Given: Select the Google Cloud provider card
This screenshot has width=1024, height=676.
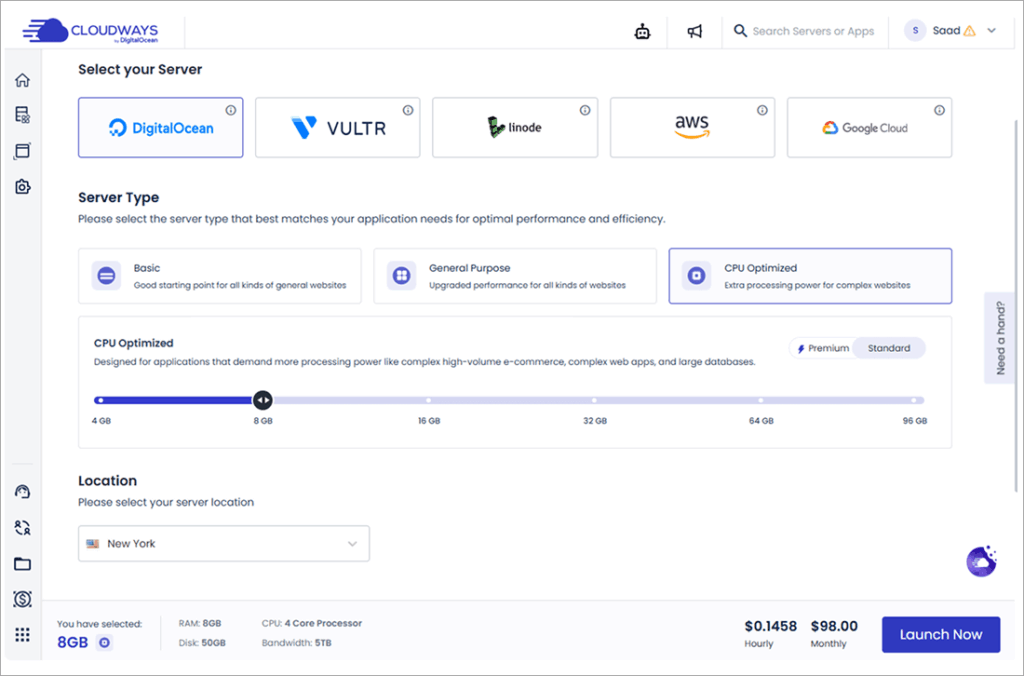Looking at the screenshot, I should tap(869, 128).
